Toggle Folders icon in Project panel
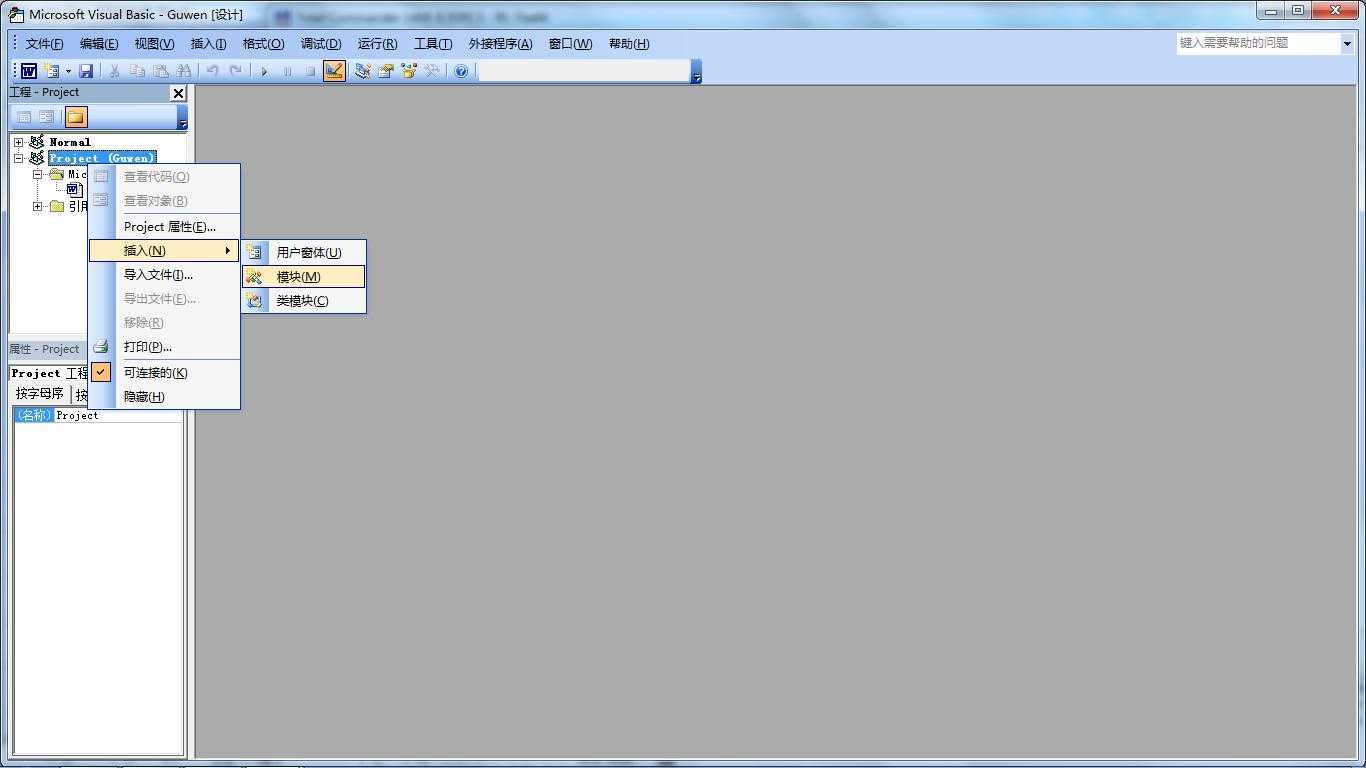This screenshot has width=1366, height=768. point(76,116)
